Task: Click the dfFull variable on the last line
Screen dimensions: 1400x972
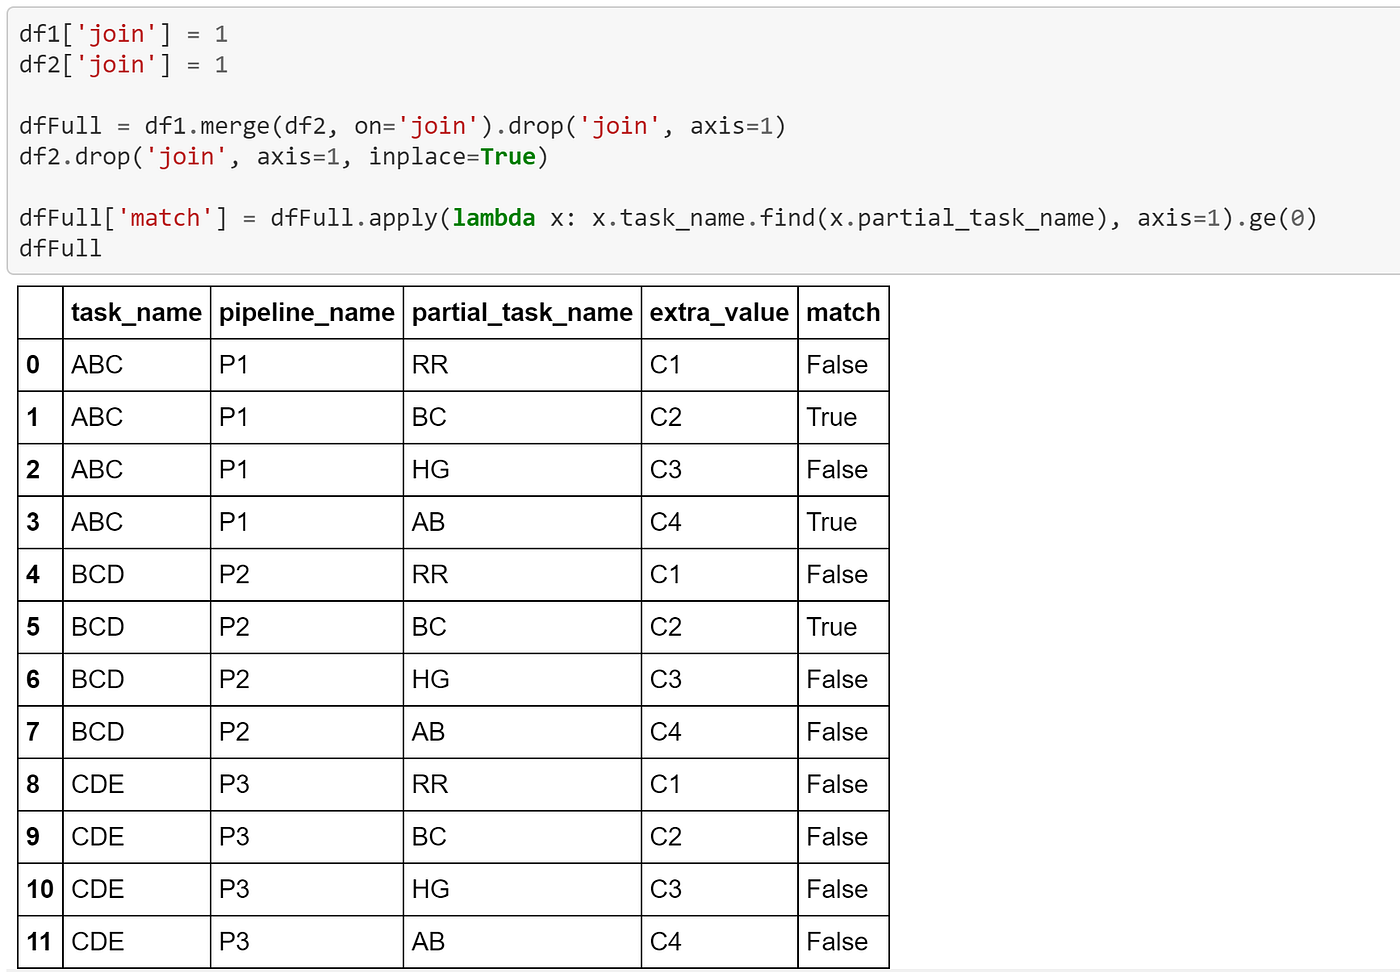Action: tap(60, 248)
